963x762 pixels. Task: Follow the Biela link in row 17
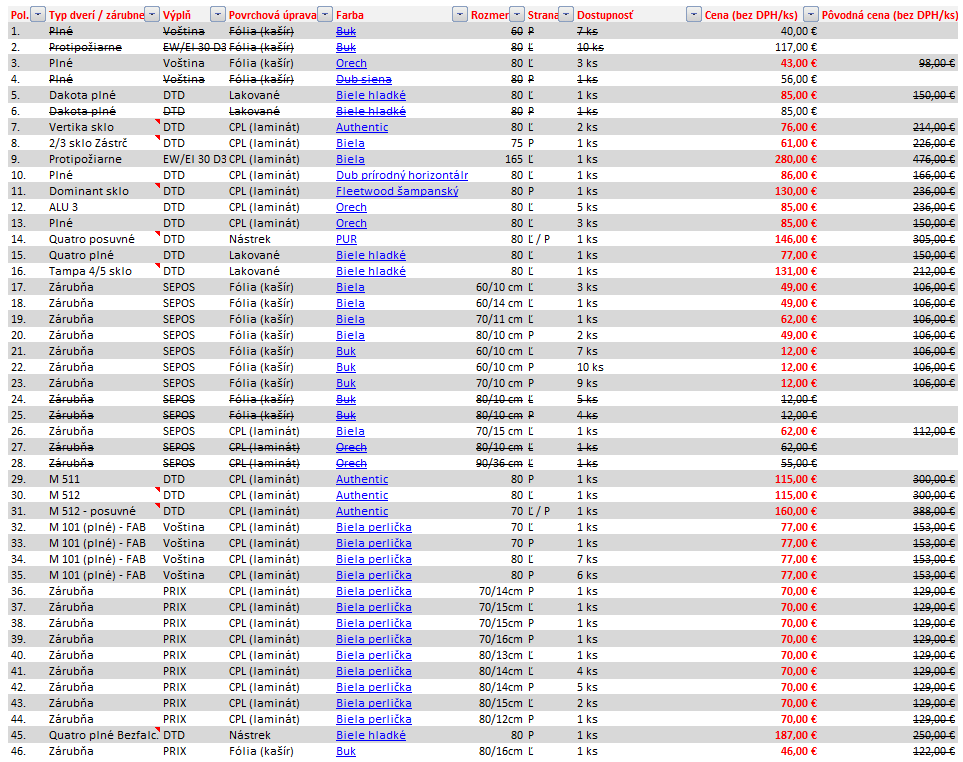pos(350,287)
